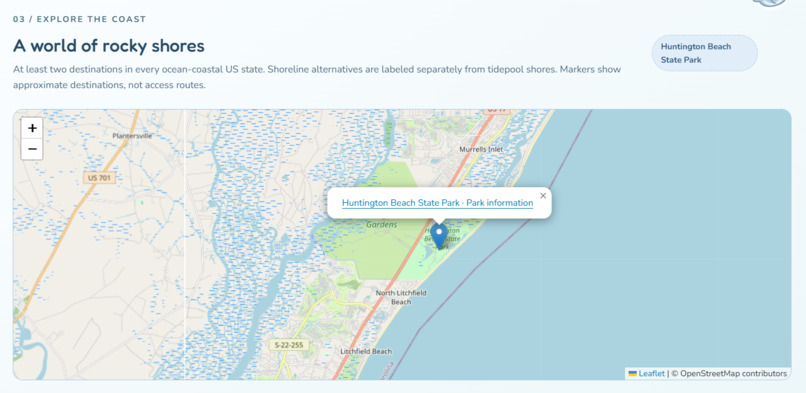Open Huntington Beach State Park information link
This screenshot has width=806, height=393.
(x=437, y=203)
